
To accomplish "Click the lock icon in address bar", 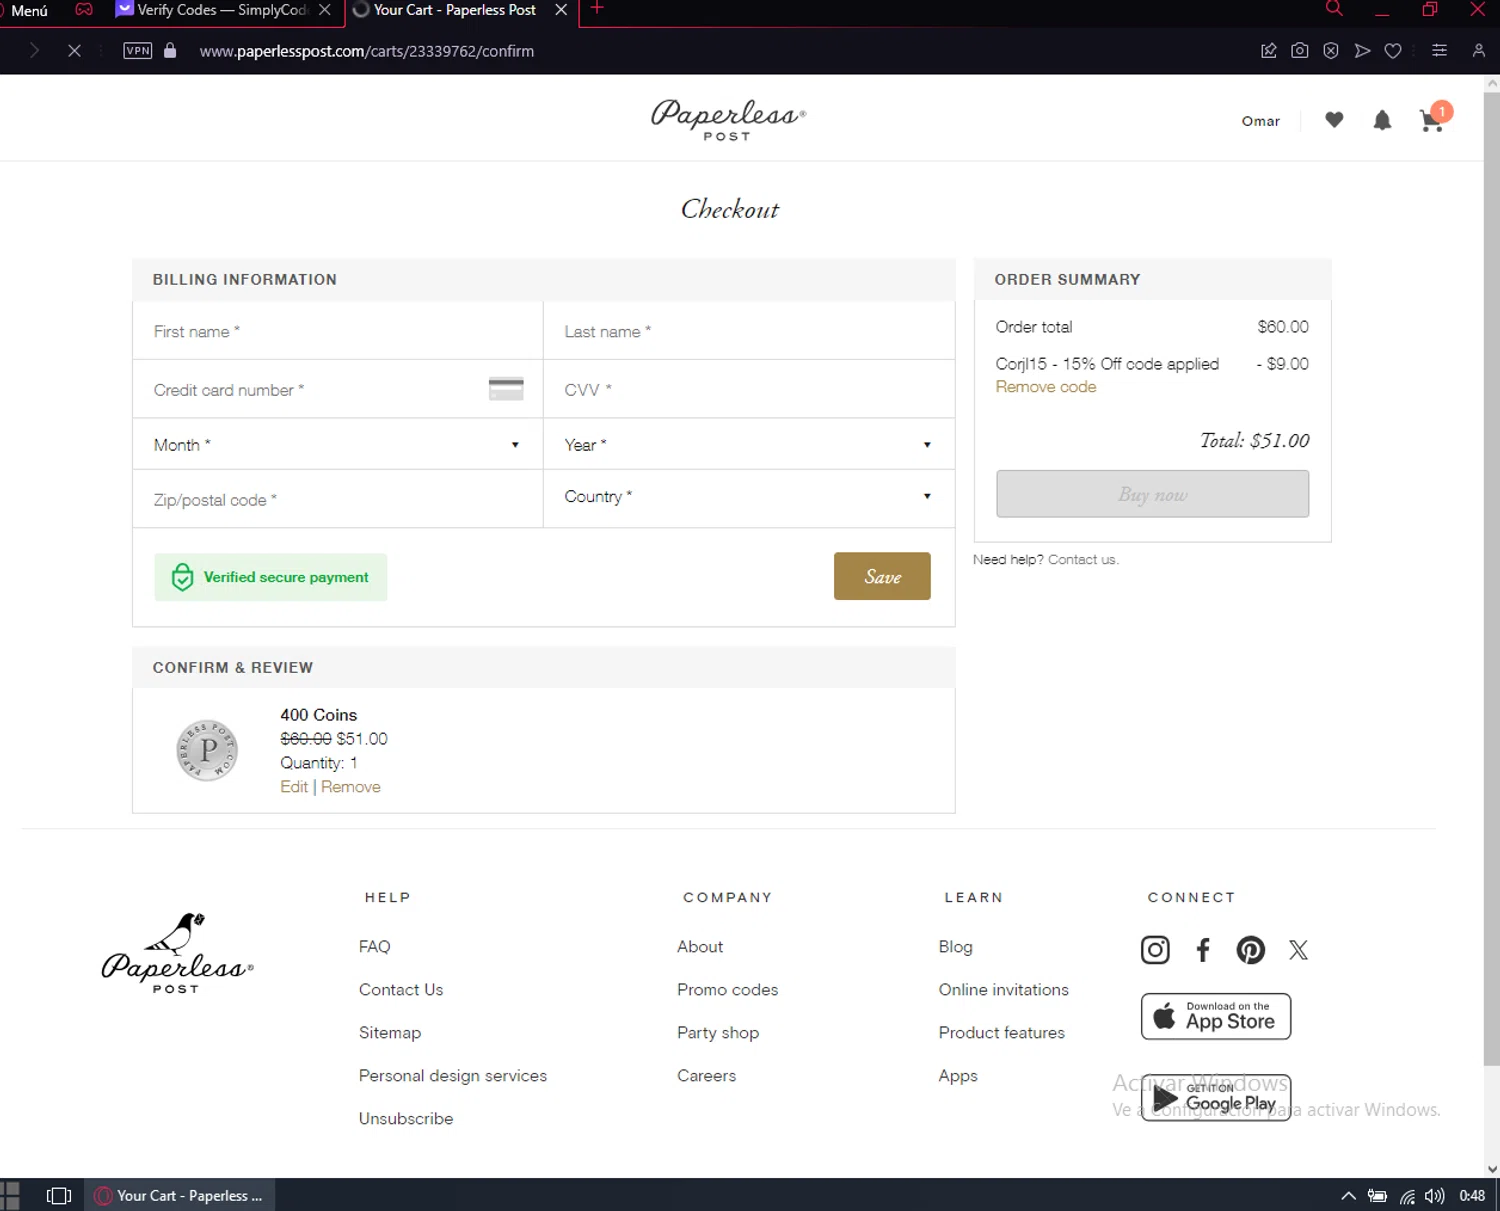I will pyautogui.click(x=170, y=51).
